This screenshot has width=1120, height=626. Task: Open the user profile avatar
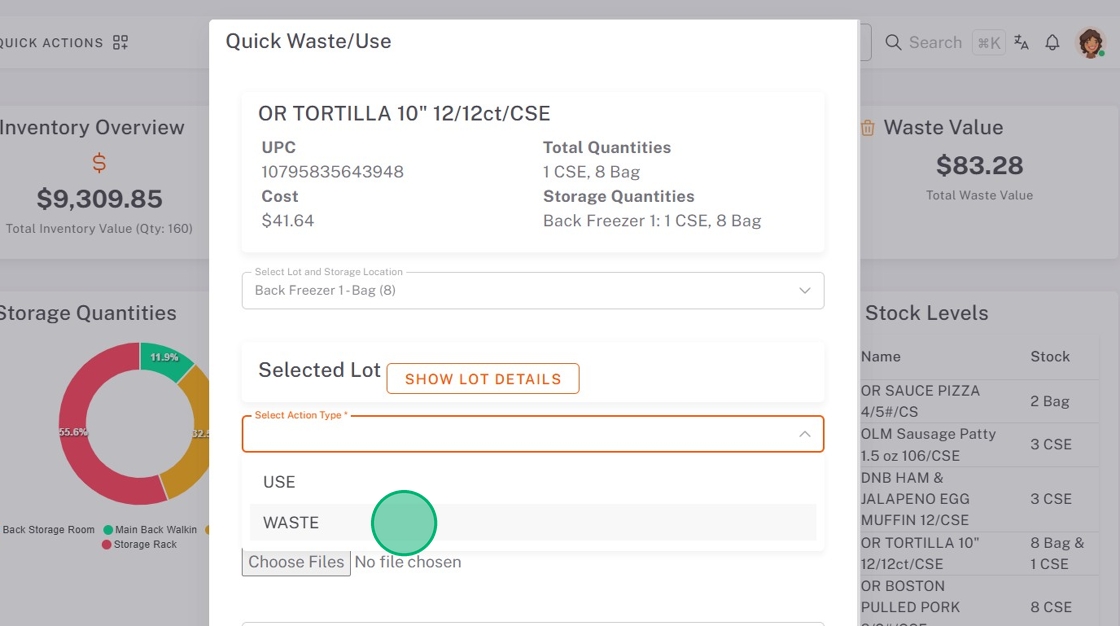[1090, 42]
